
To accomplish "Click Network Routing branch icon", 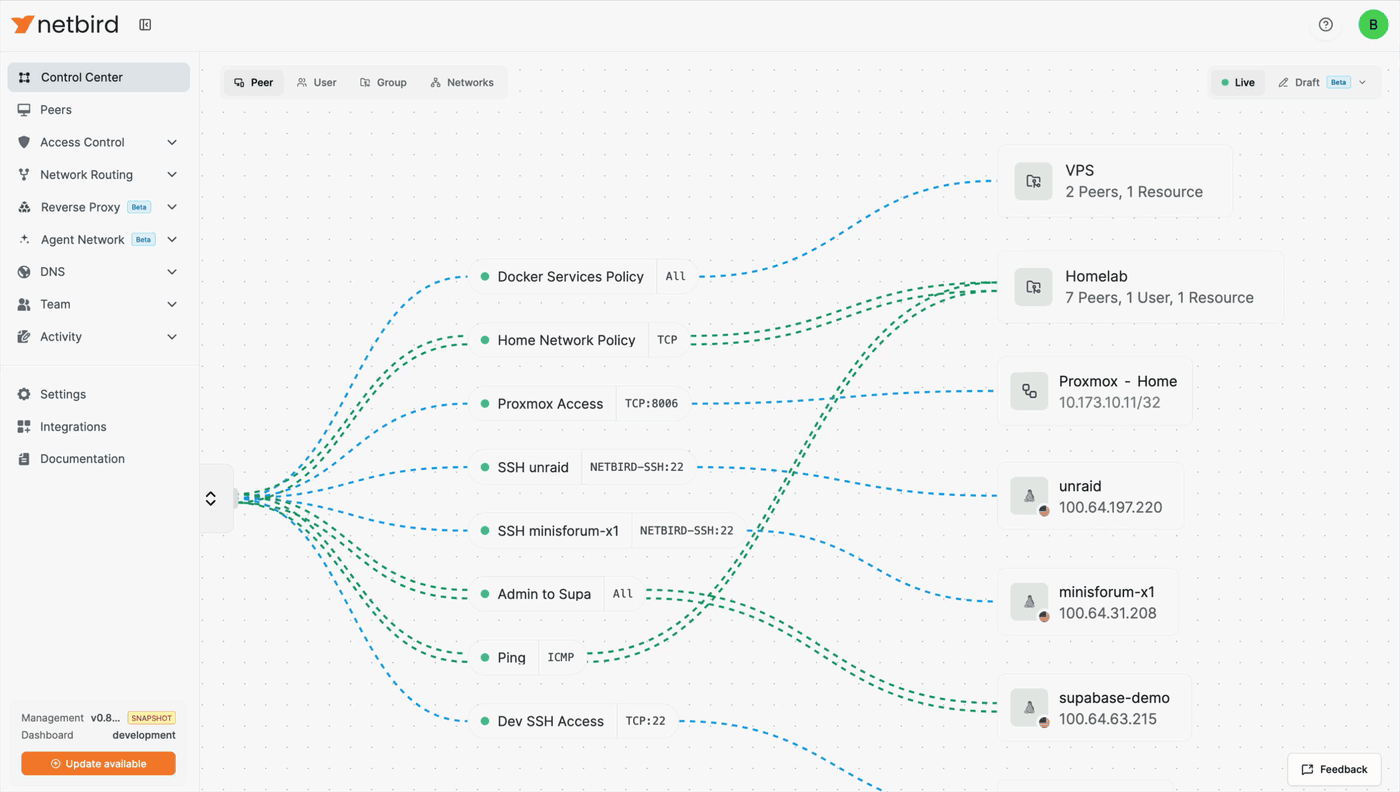I will (x=24, y=175).
